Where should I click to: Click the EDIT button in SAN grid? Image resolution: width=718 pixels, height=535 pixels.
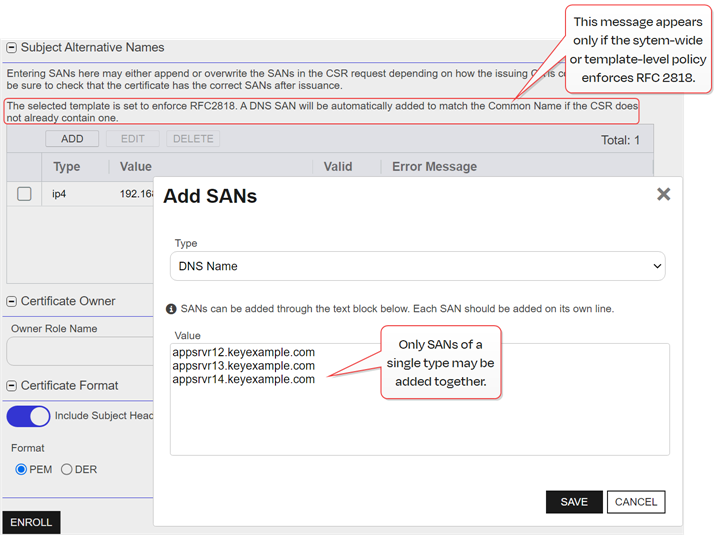coord(132,139)
